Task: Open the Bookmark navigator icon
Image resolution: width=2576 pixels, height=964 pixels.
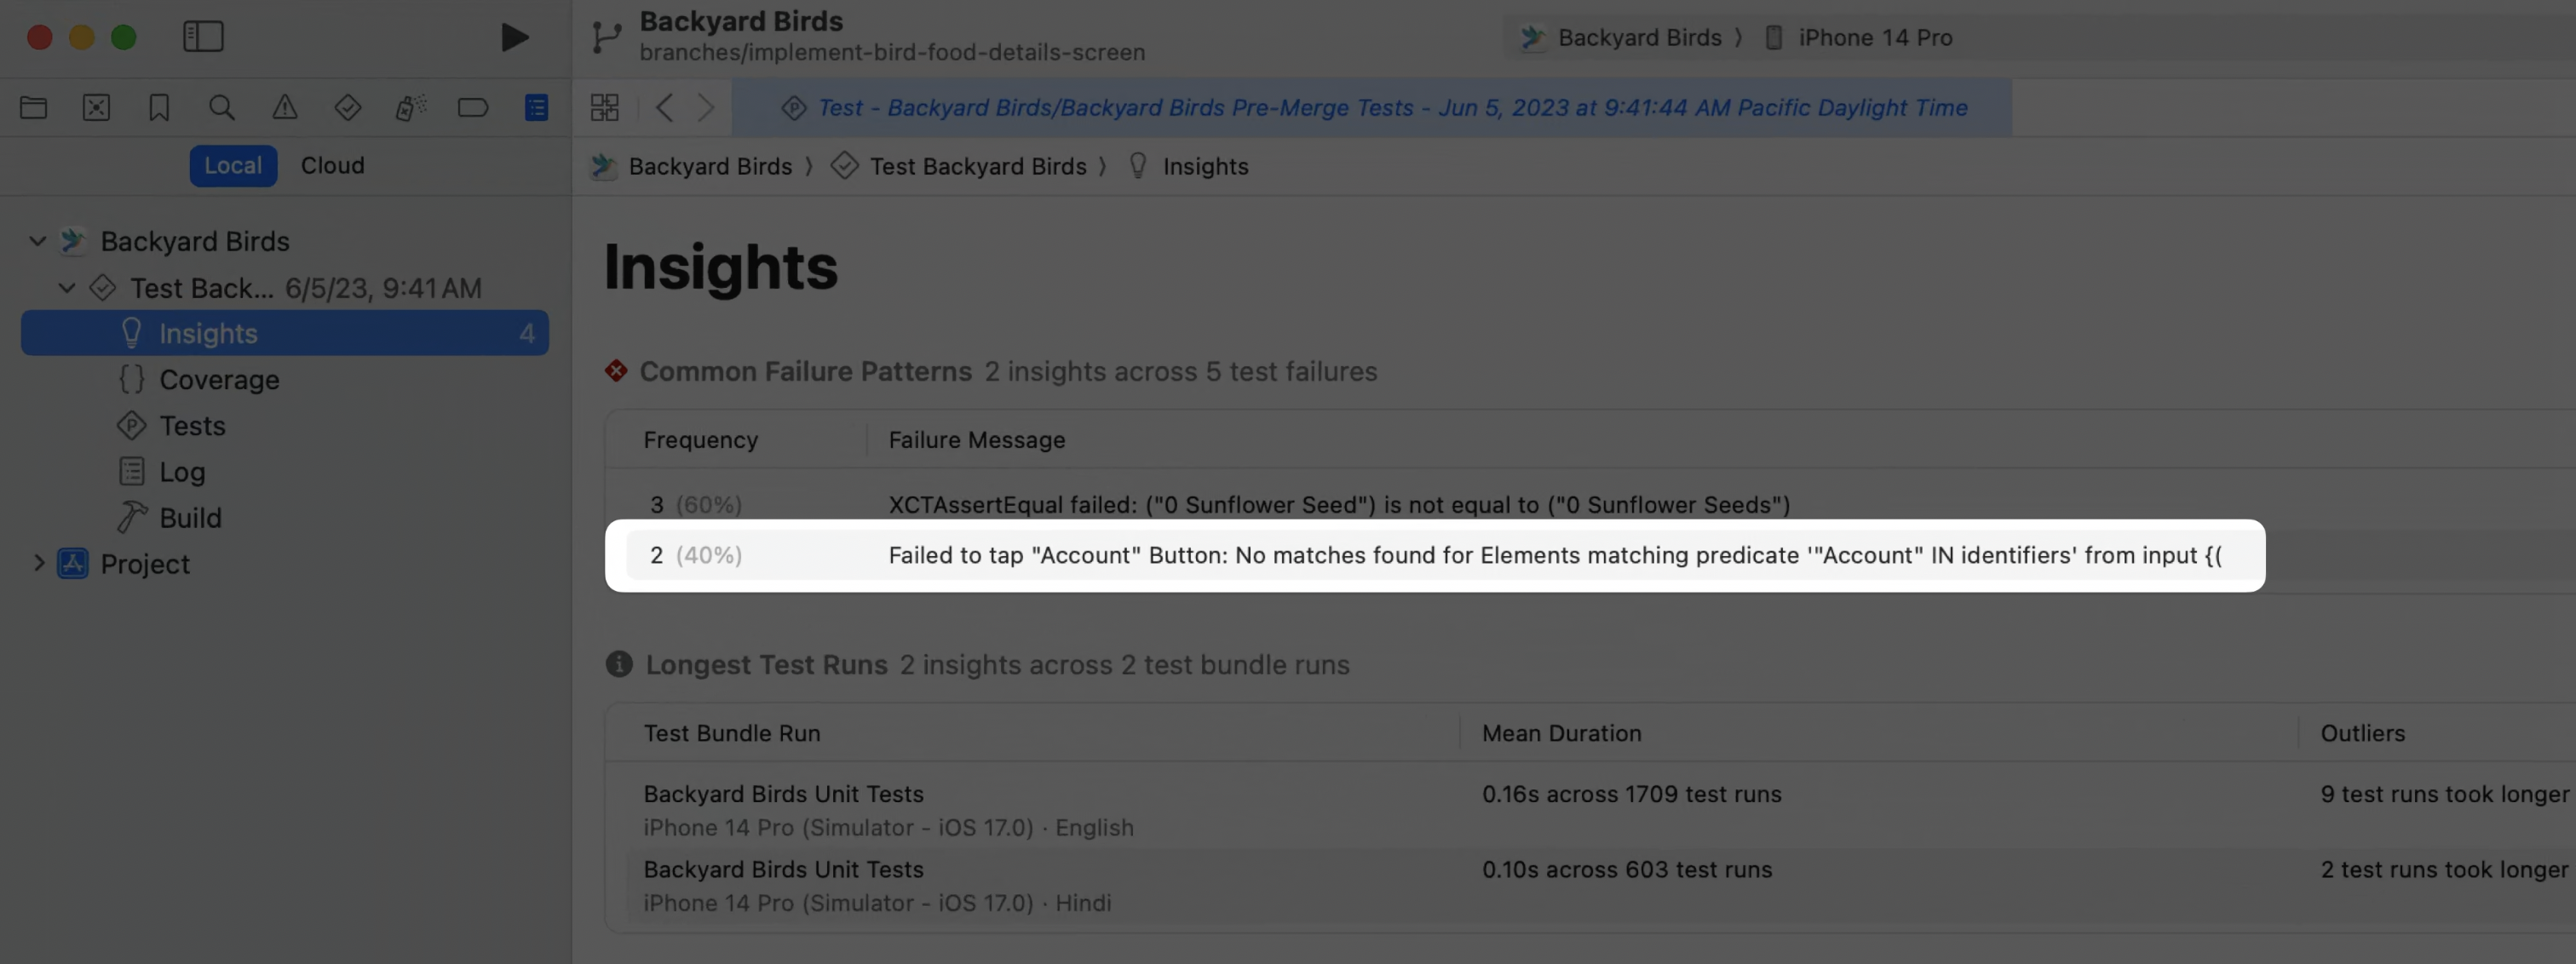Action: (x=159, y=107)
